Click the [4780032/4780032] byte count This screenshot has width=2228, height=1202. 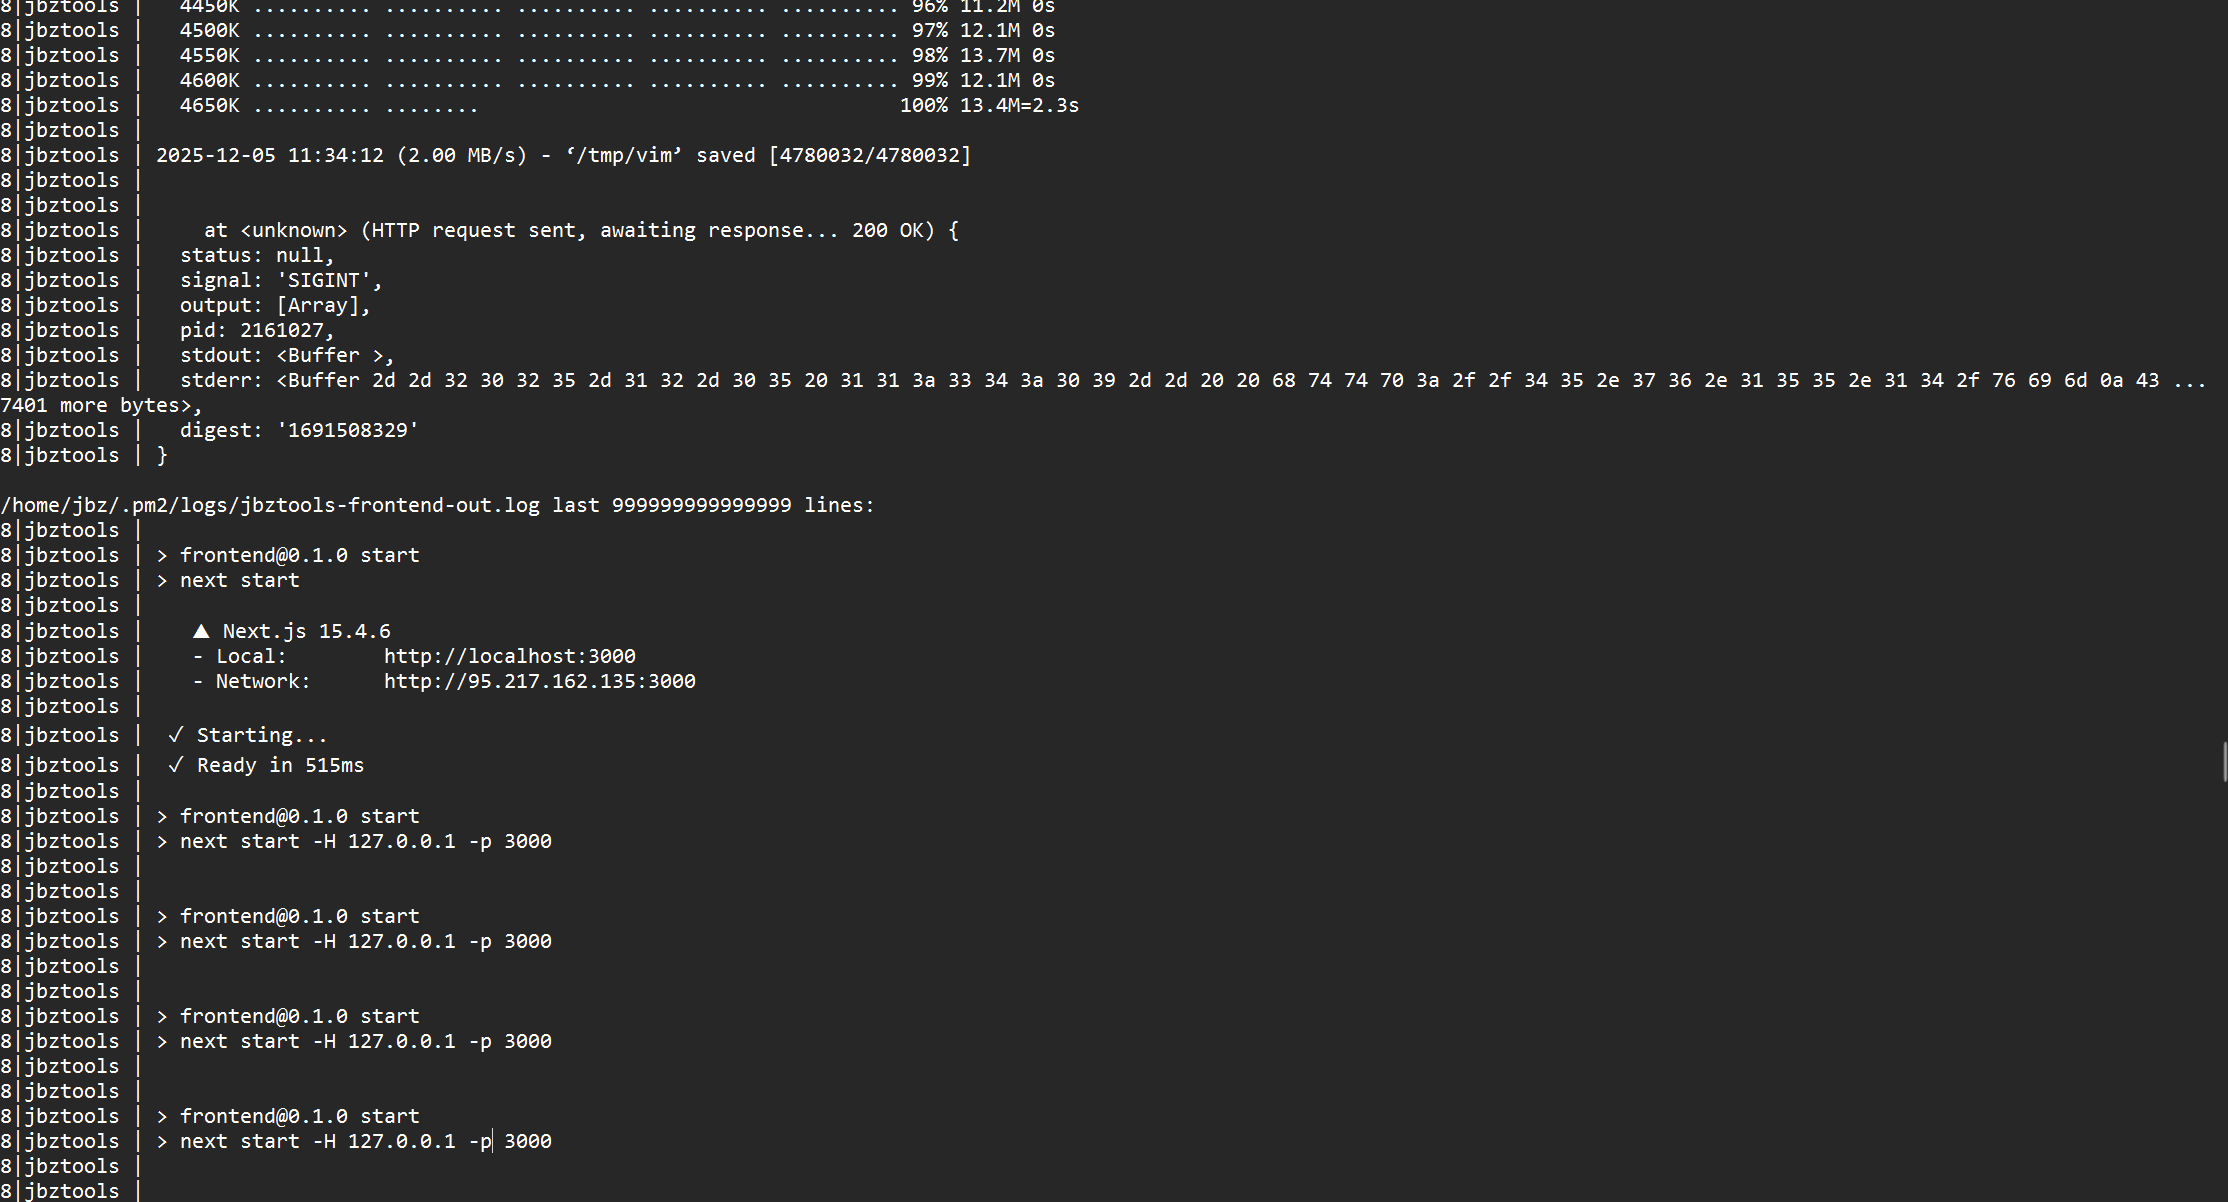point(869,155)
